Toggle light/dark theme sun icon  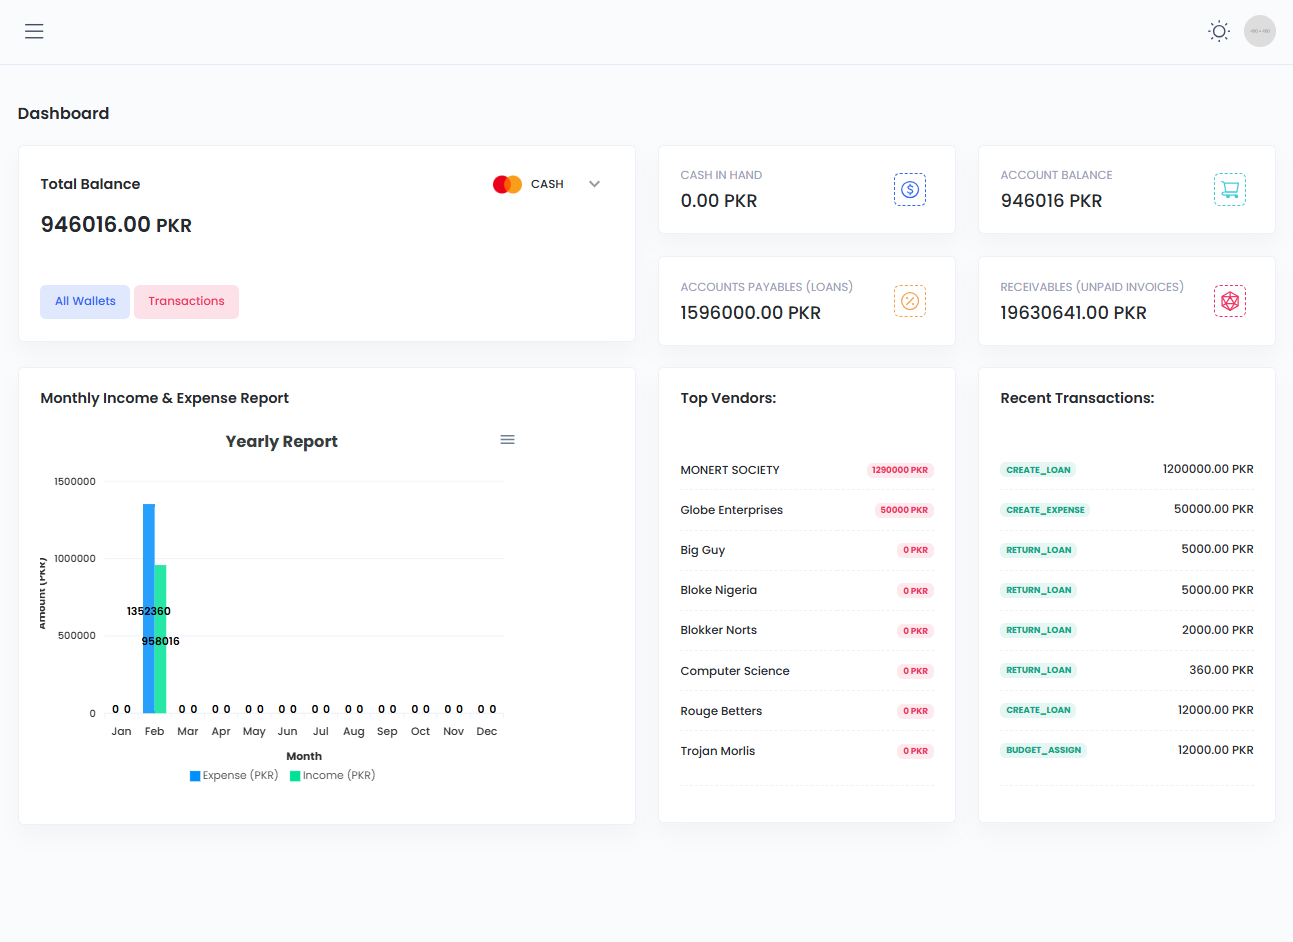[x=1219, y=31]
